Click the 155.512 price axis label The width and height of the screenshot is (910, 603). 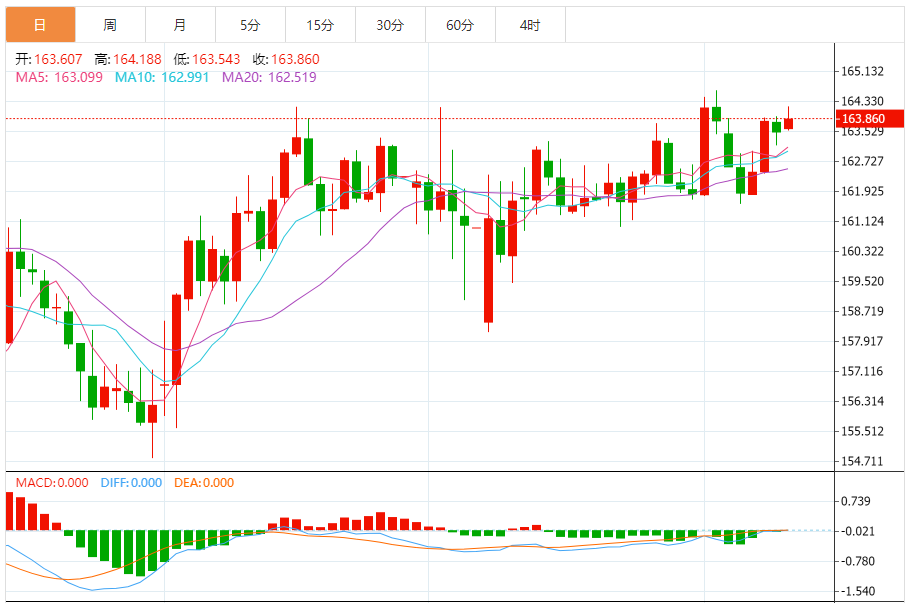click(862, 431)
